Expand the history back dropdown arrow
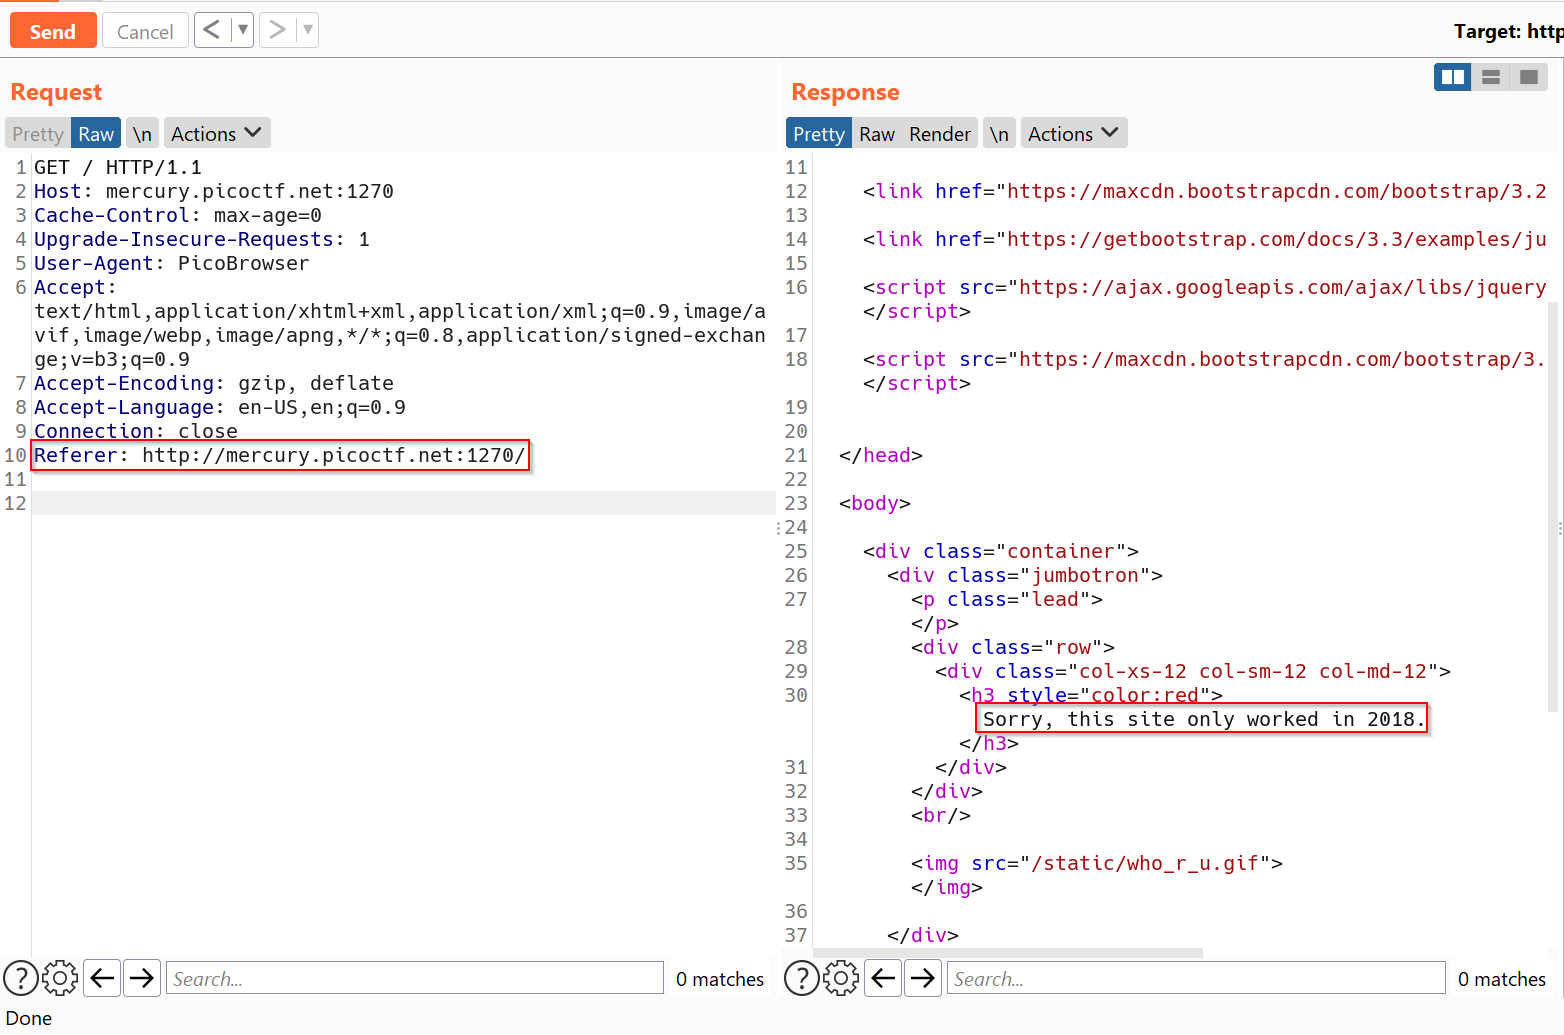The height and width of the screenshot is (1035, 1564). coord(242,30)
